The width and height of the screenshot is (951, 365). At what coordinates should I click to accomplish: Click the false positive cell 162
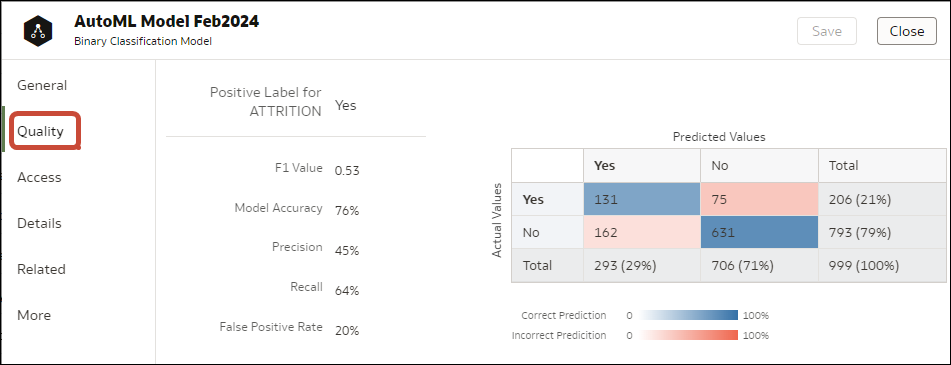click(x=642, y=232)
